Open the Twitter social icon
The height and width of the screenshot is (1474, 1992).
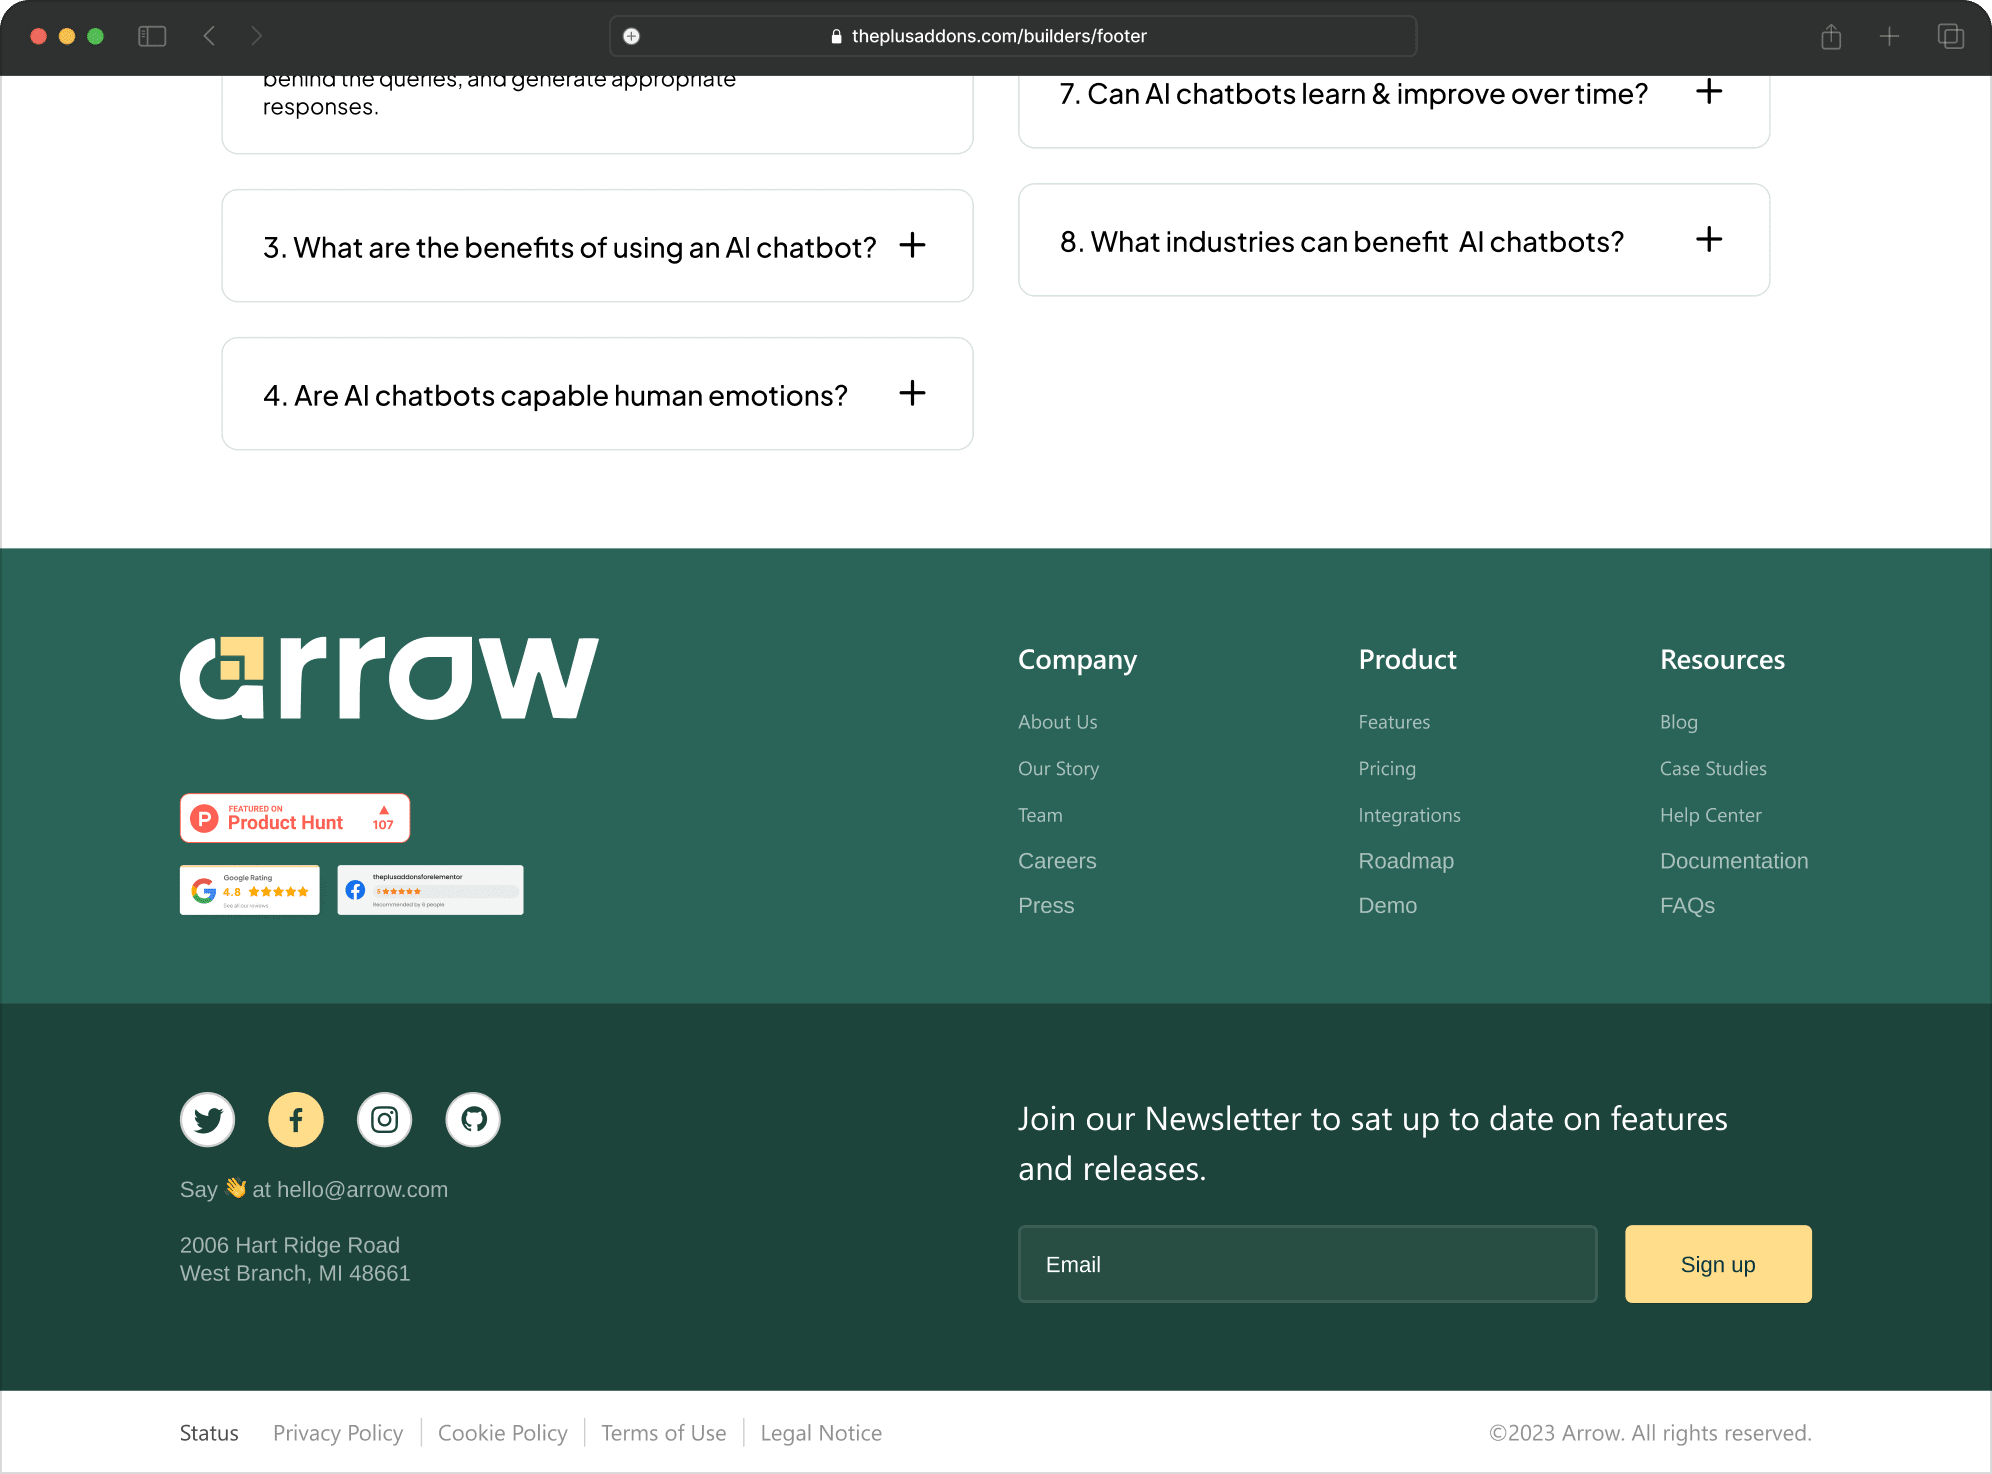[208, 1119]
